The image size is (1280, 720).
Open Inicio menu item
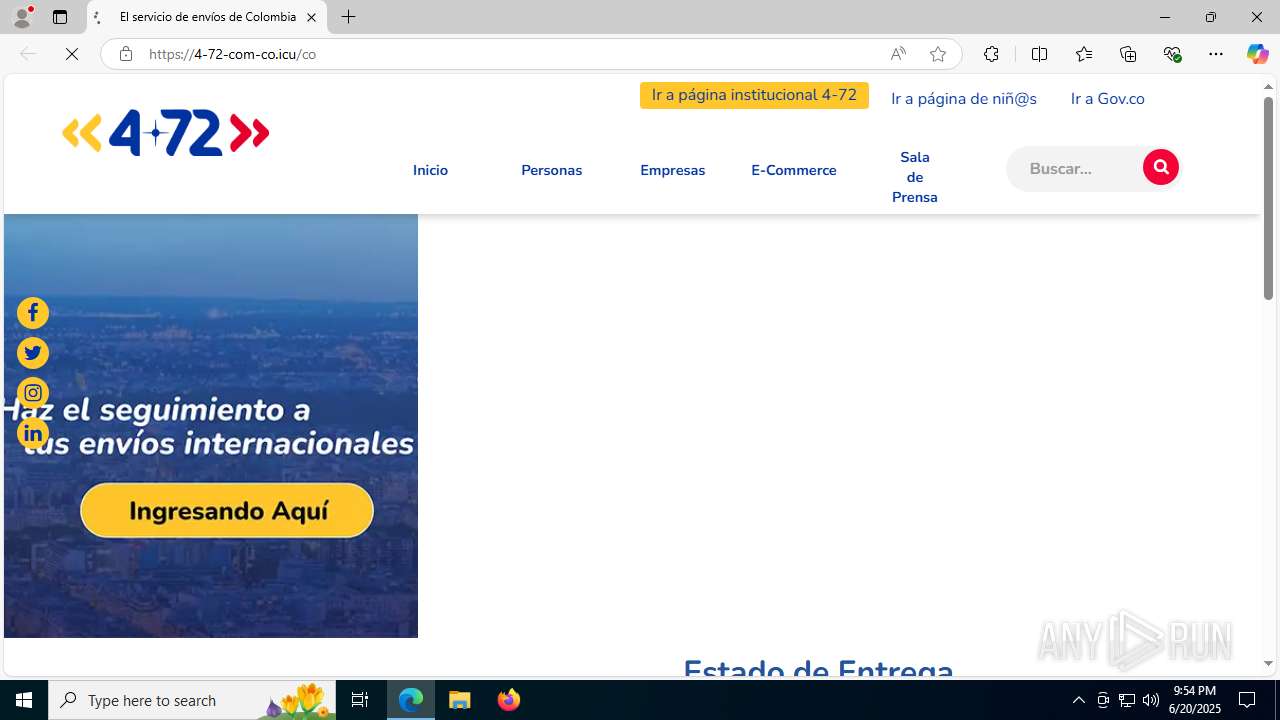pos(430,170)
